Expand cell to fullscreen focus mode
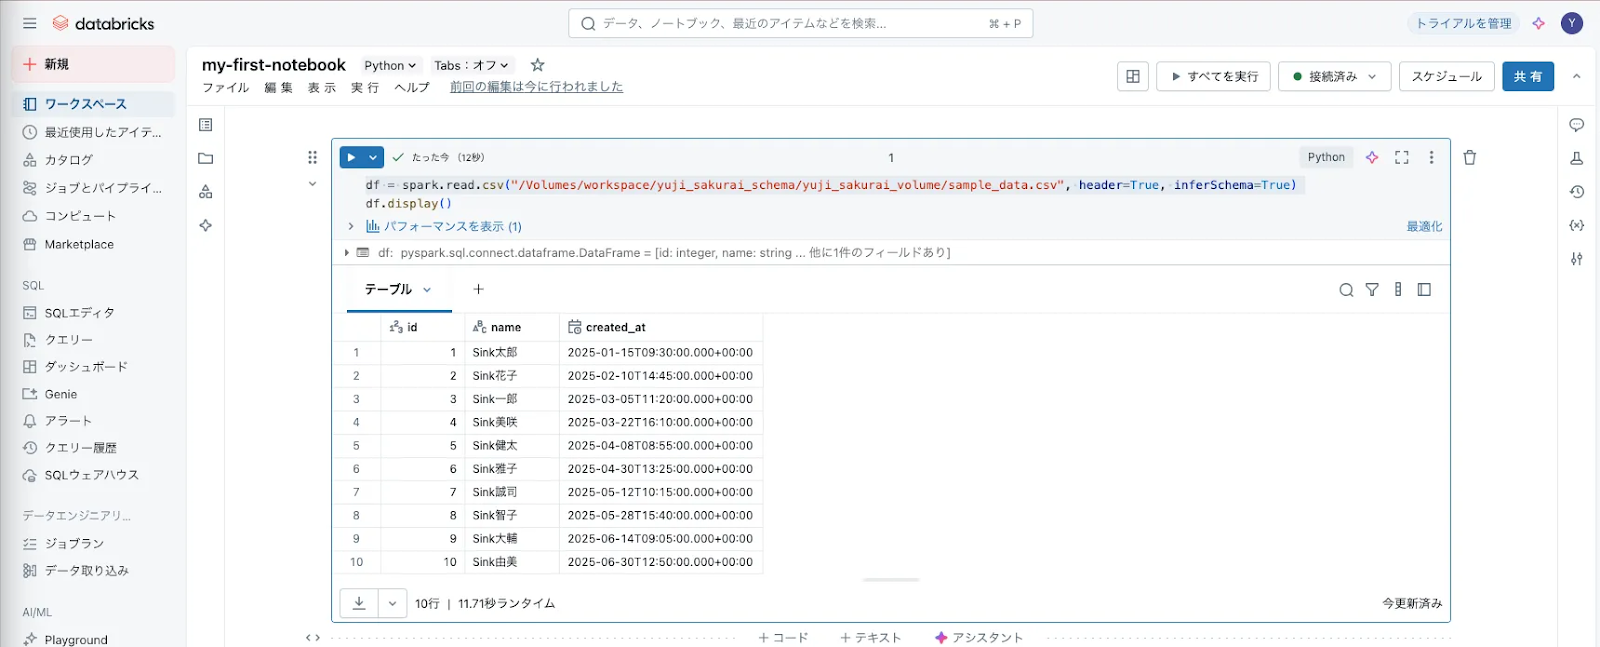The height and width of the screenshot is (647, 1600). coord(1402,157)
